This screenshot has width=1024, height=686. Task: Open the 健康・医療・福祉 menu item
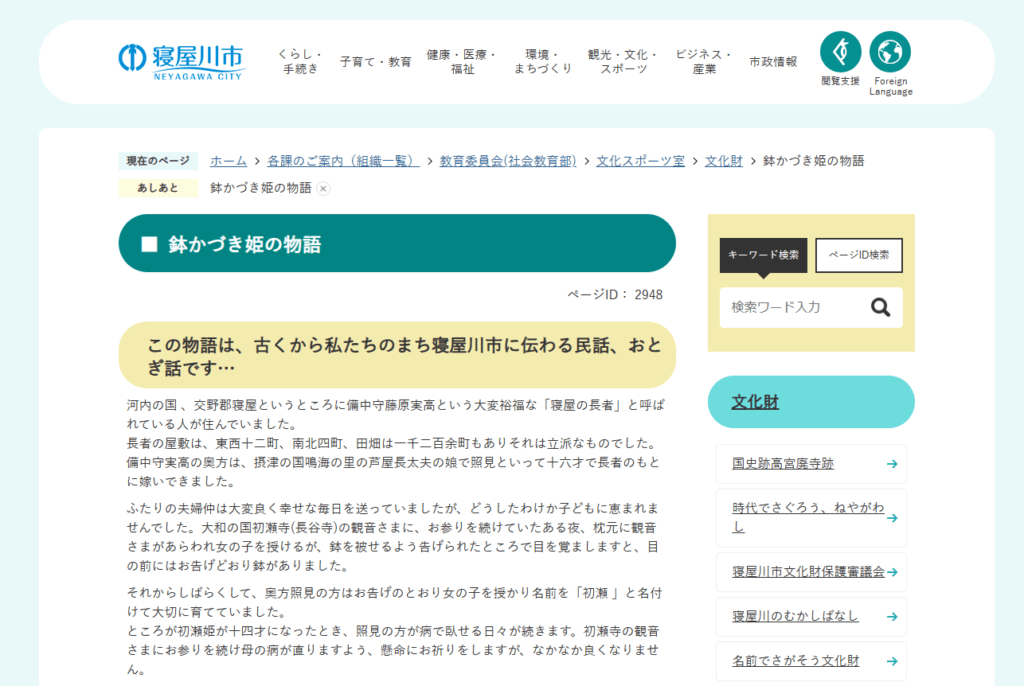pyautogui.click(x=462, y=61)
